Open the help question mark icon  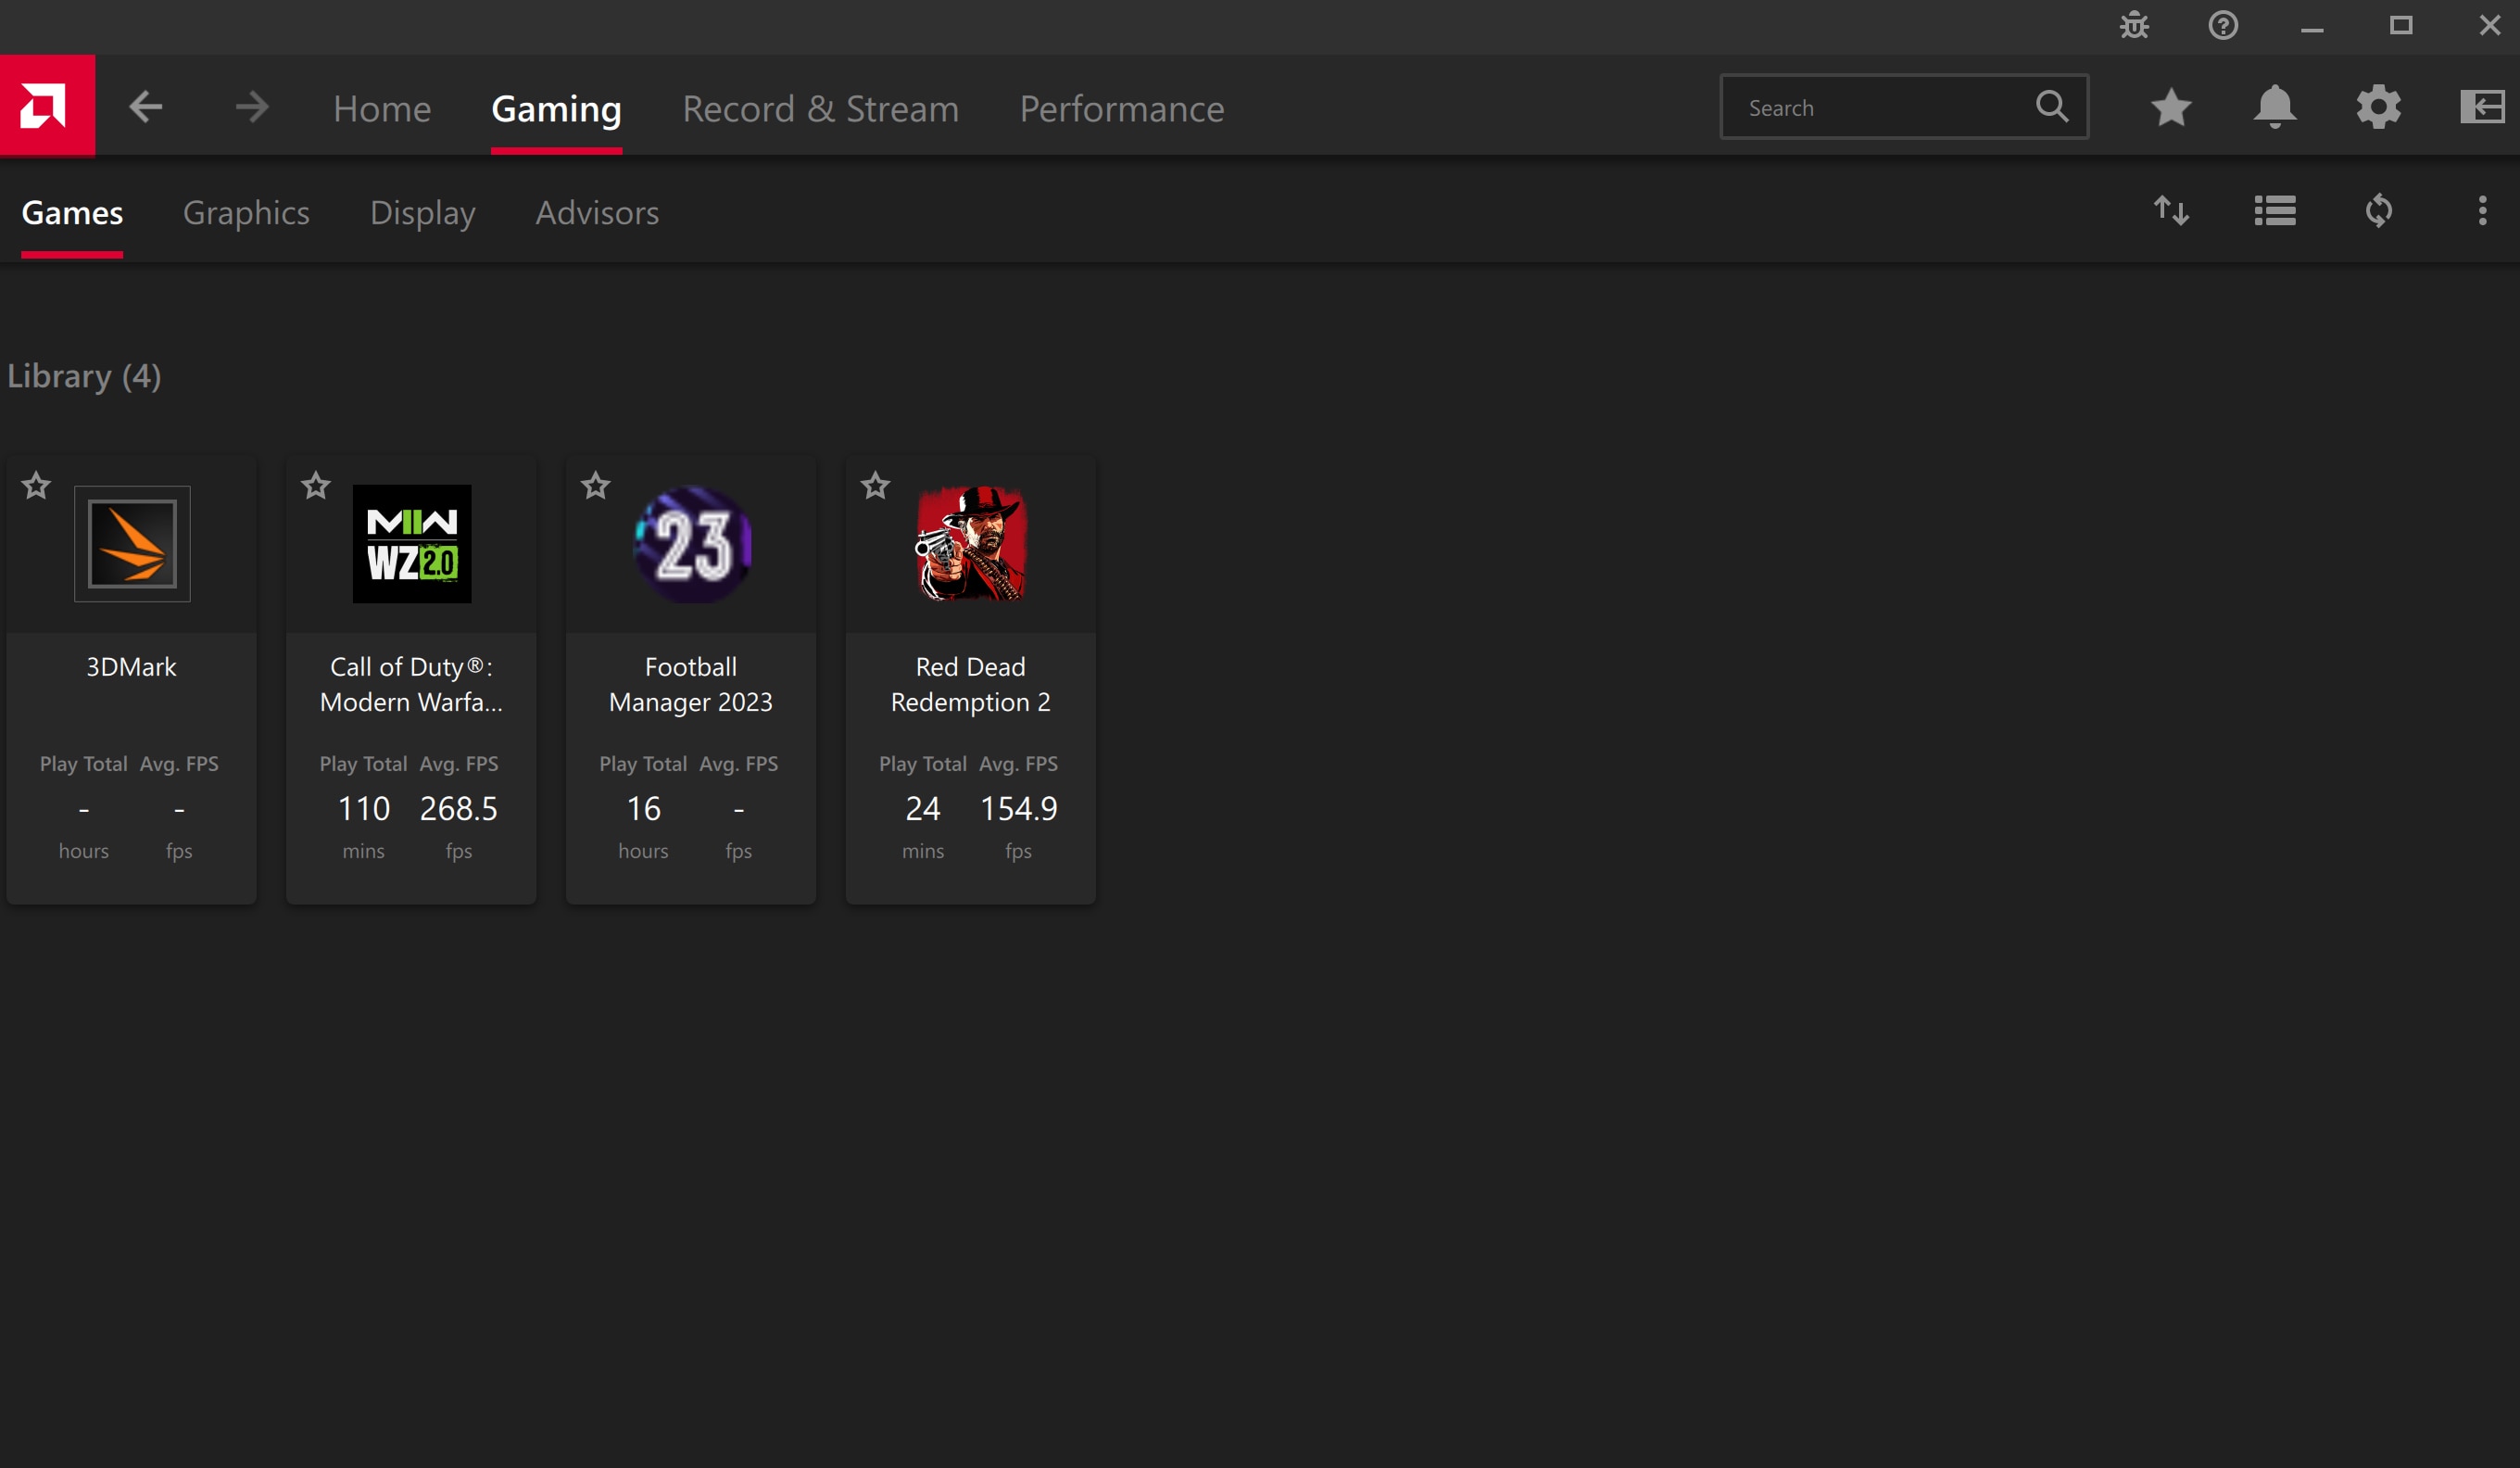click(2223, 25)
